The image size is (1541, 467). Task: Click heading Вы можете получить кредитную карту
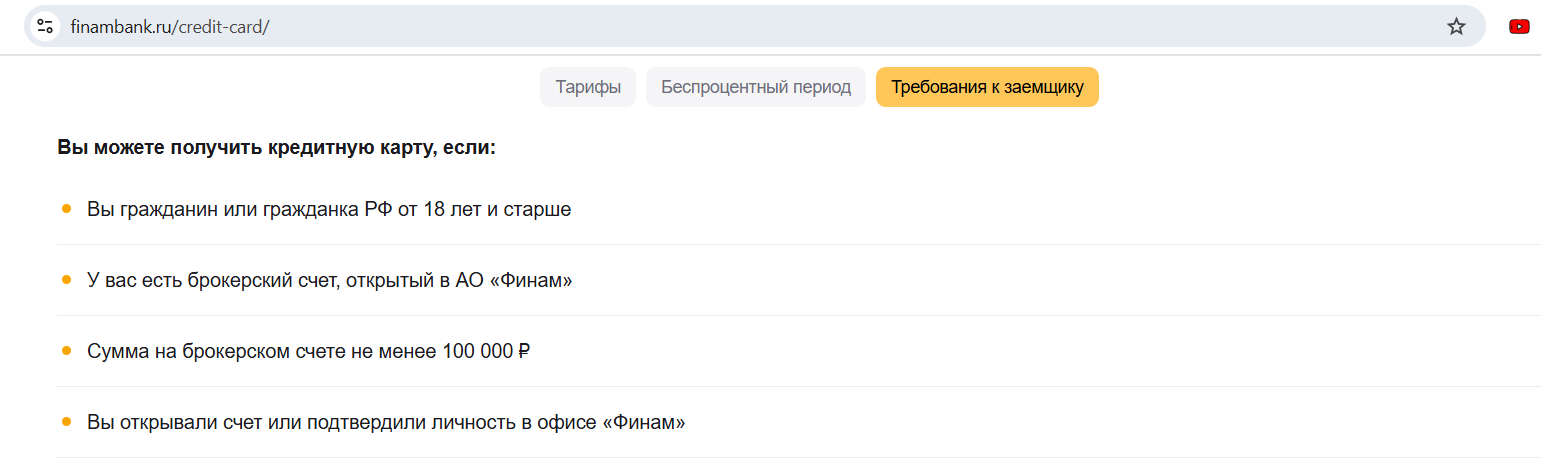pyautogui.click(x=277, y=148)
